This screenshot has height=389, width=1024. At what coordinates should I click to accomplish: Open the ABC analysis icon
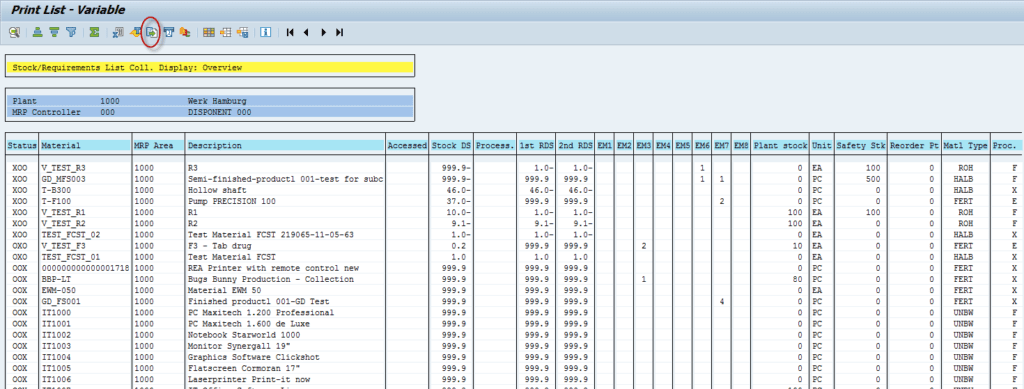point(185,32)
